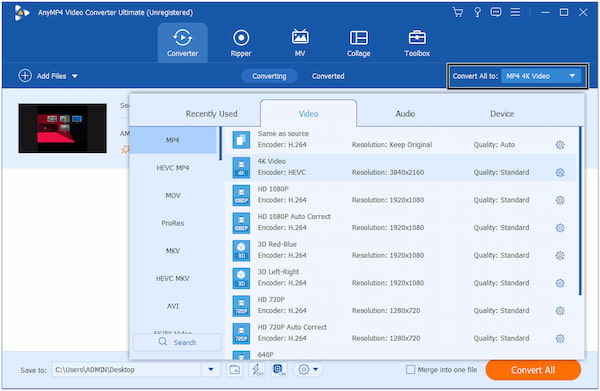The image size is (600, 391).
Task: Open the Ripper module
Action: point(241,43)
